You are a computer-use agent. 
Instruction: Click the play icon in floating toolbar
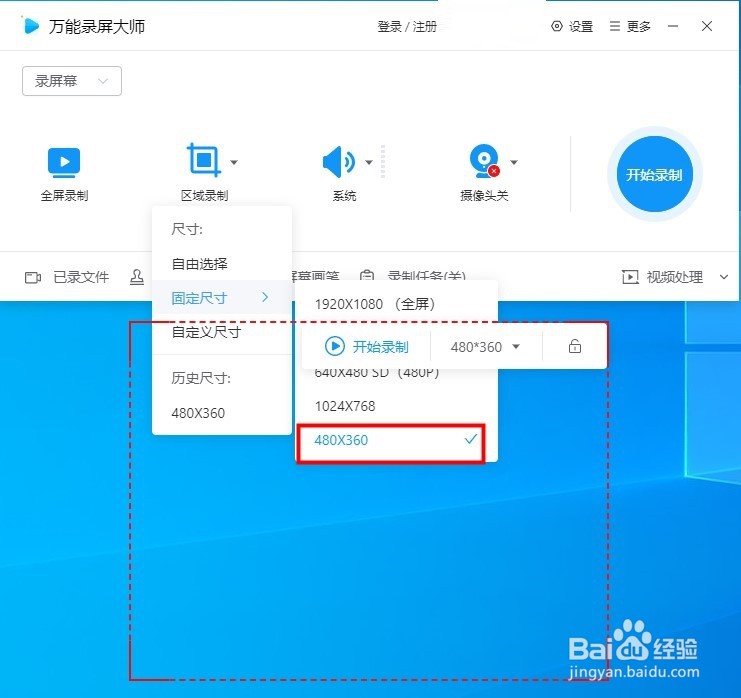335,346
